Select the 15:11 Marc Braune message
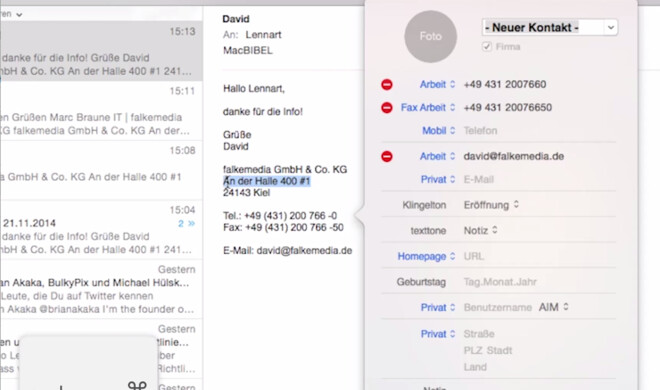 [x=101, y=111]
